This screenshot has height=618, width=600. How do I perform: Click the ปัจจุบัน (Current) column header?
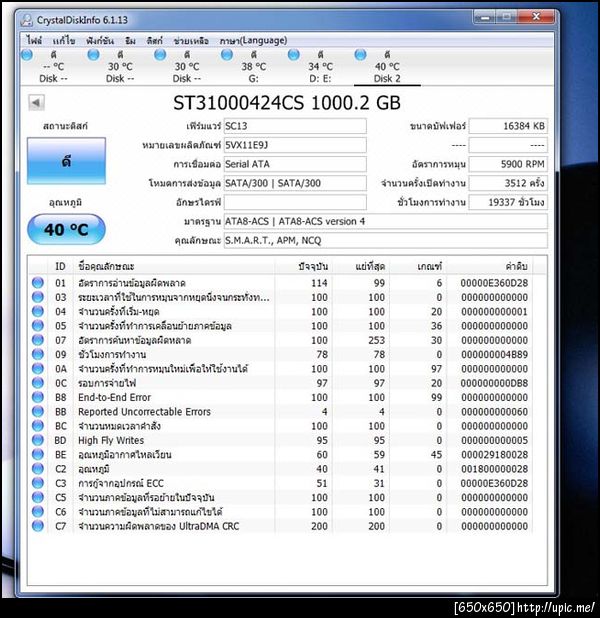303,266
